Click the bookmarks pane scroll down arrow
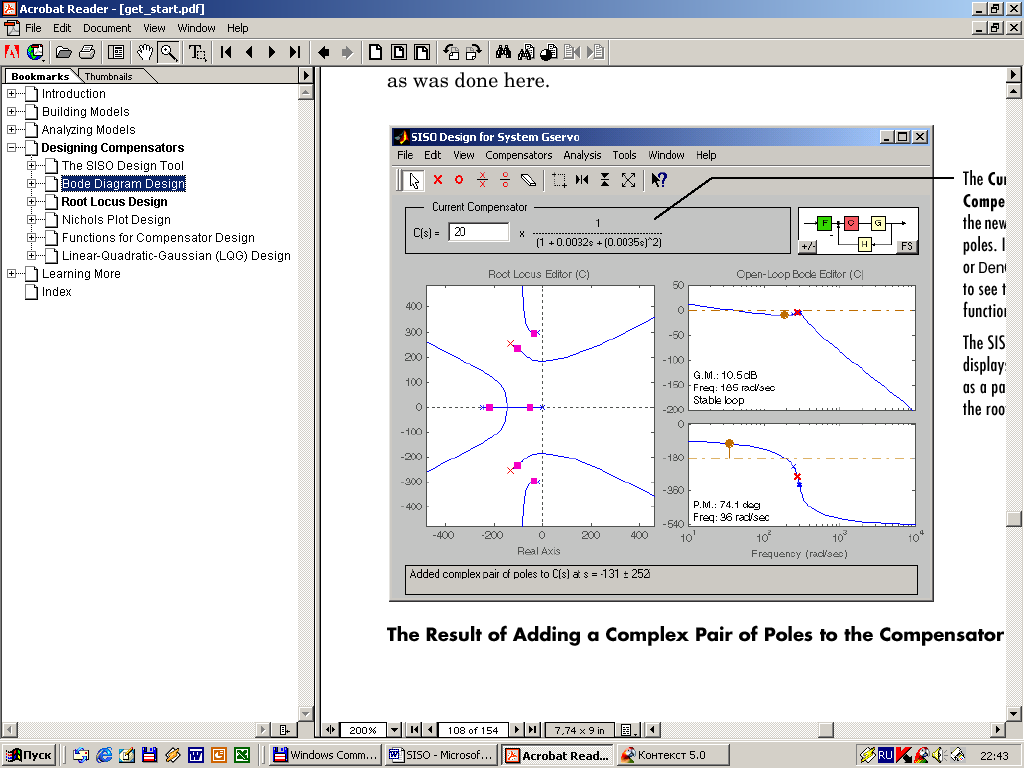 click(305, 713)
